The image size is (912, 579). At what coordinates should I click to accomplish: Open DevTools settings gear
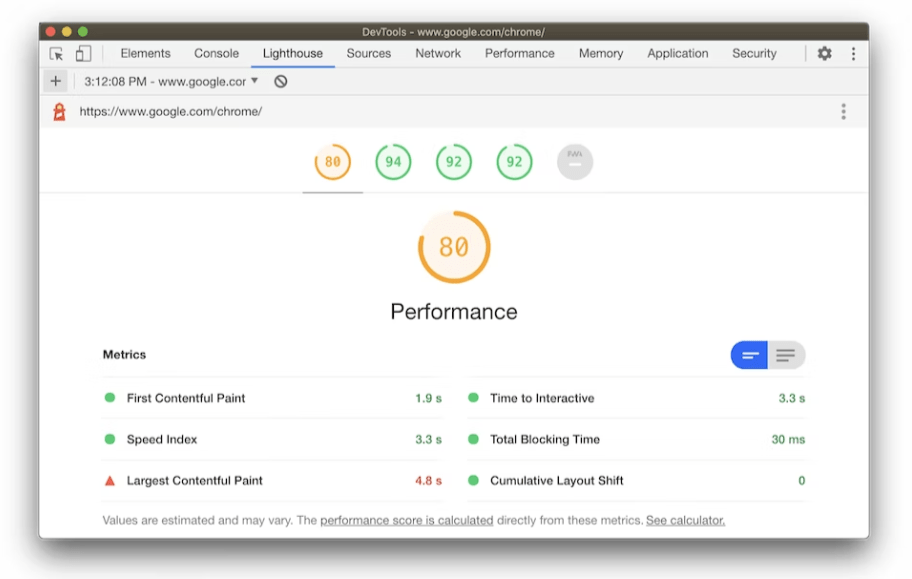pyautogui.click(x=824, y=54)
